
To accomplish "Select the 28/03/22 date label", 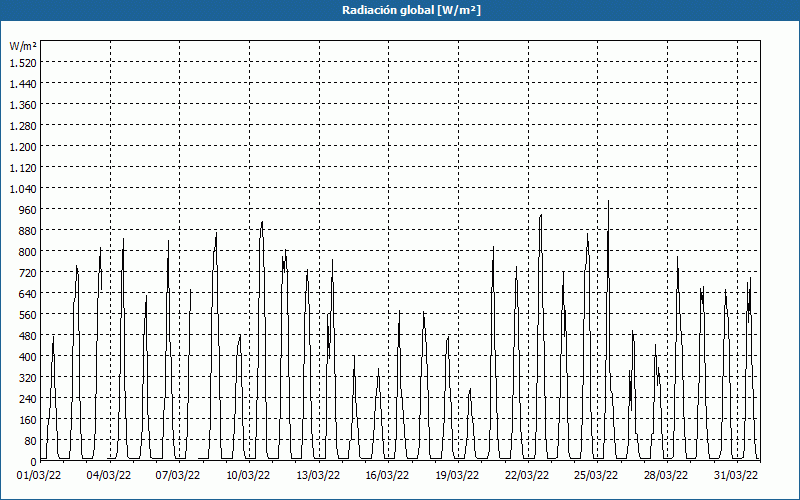I will click(x=666, y=476).
